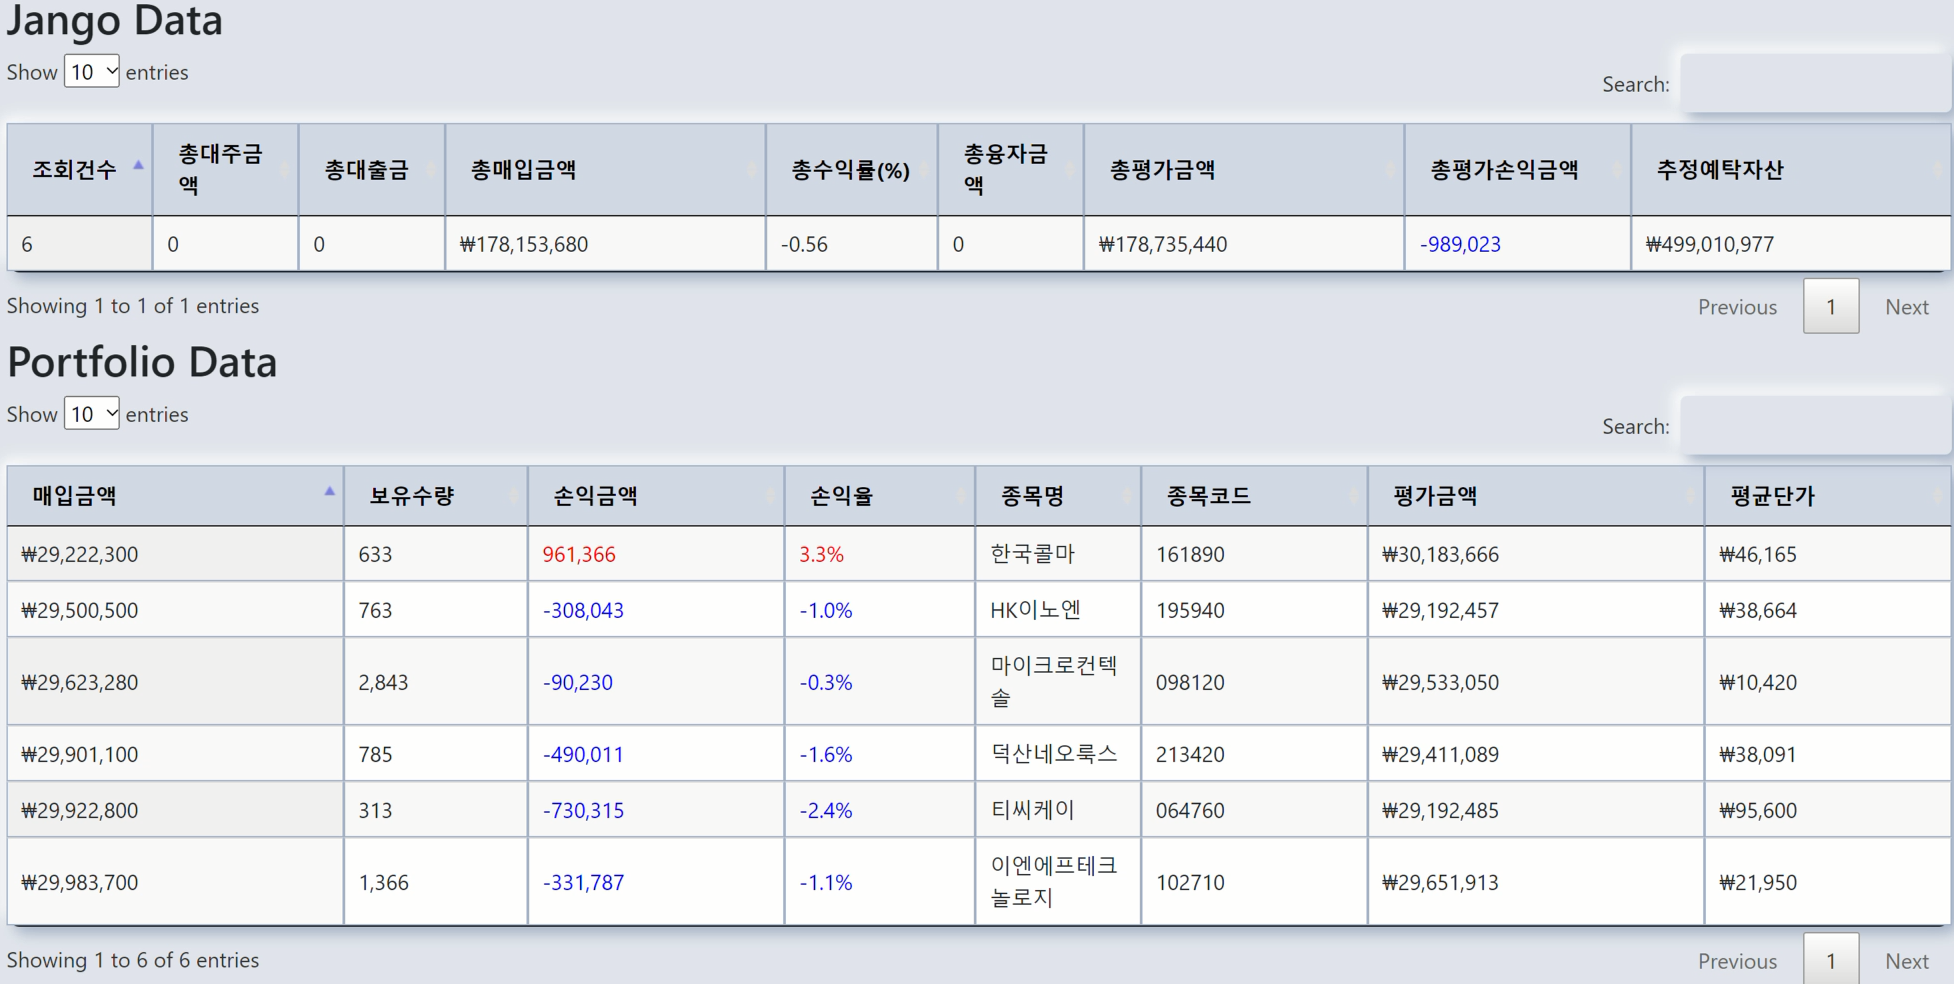This screenshot has width=1954, height=984.
Task: Sort Jango table by 총대출금 column
Action: pos(371,169)
